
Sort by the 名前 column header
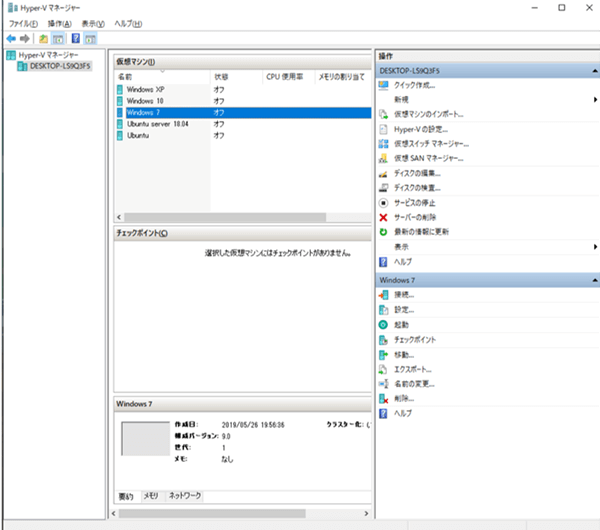click(162, 77)
